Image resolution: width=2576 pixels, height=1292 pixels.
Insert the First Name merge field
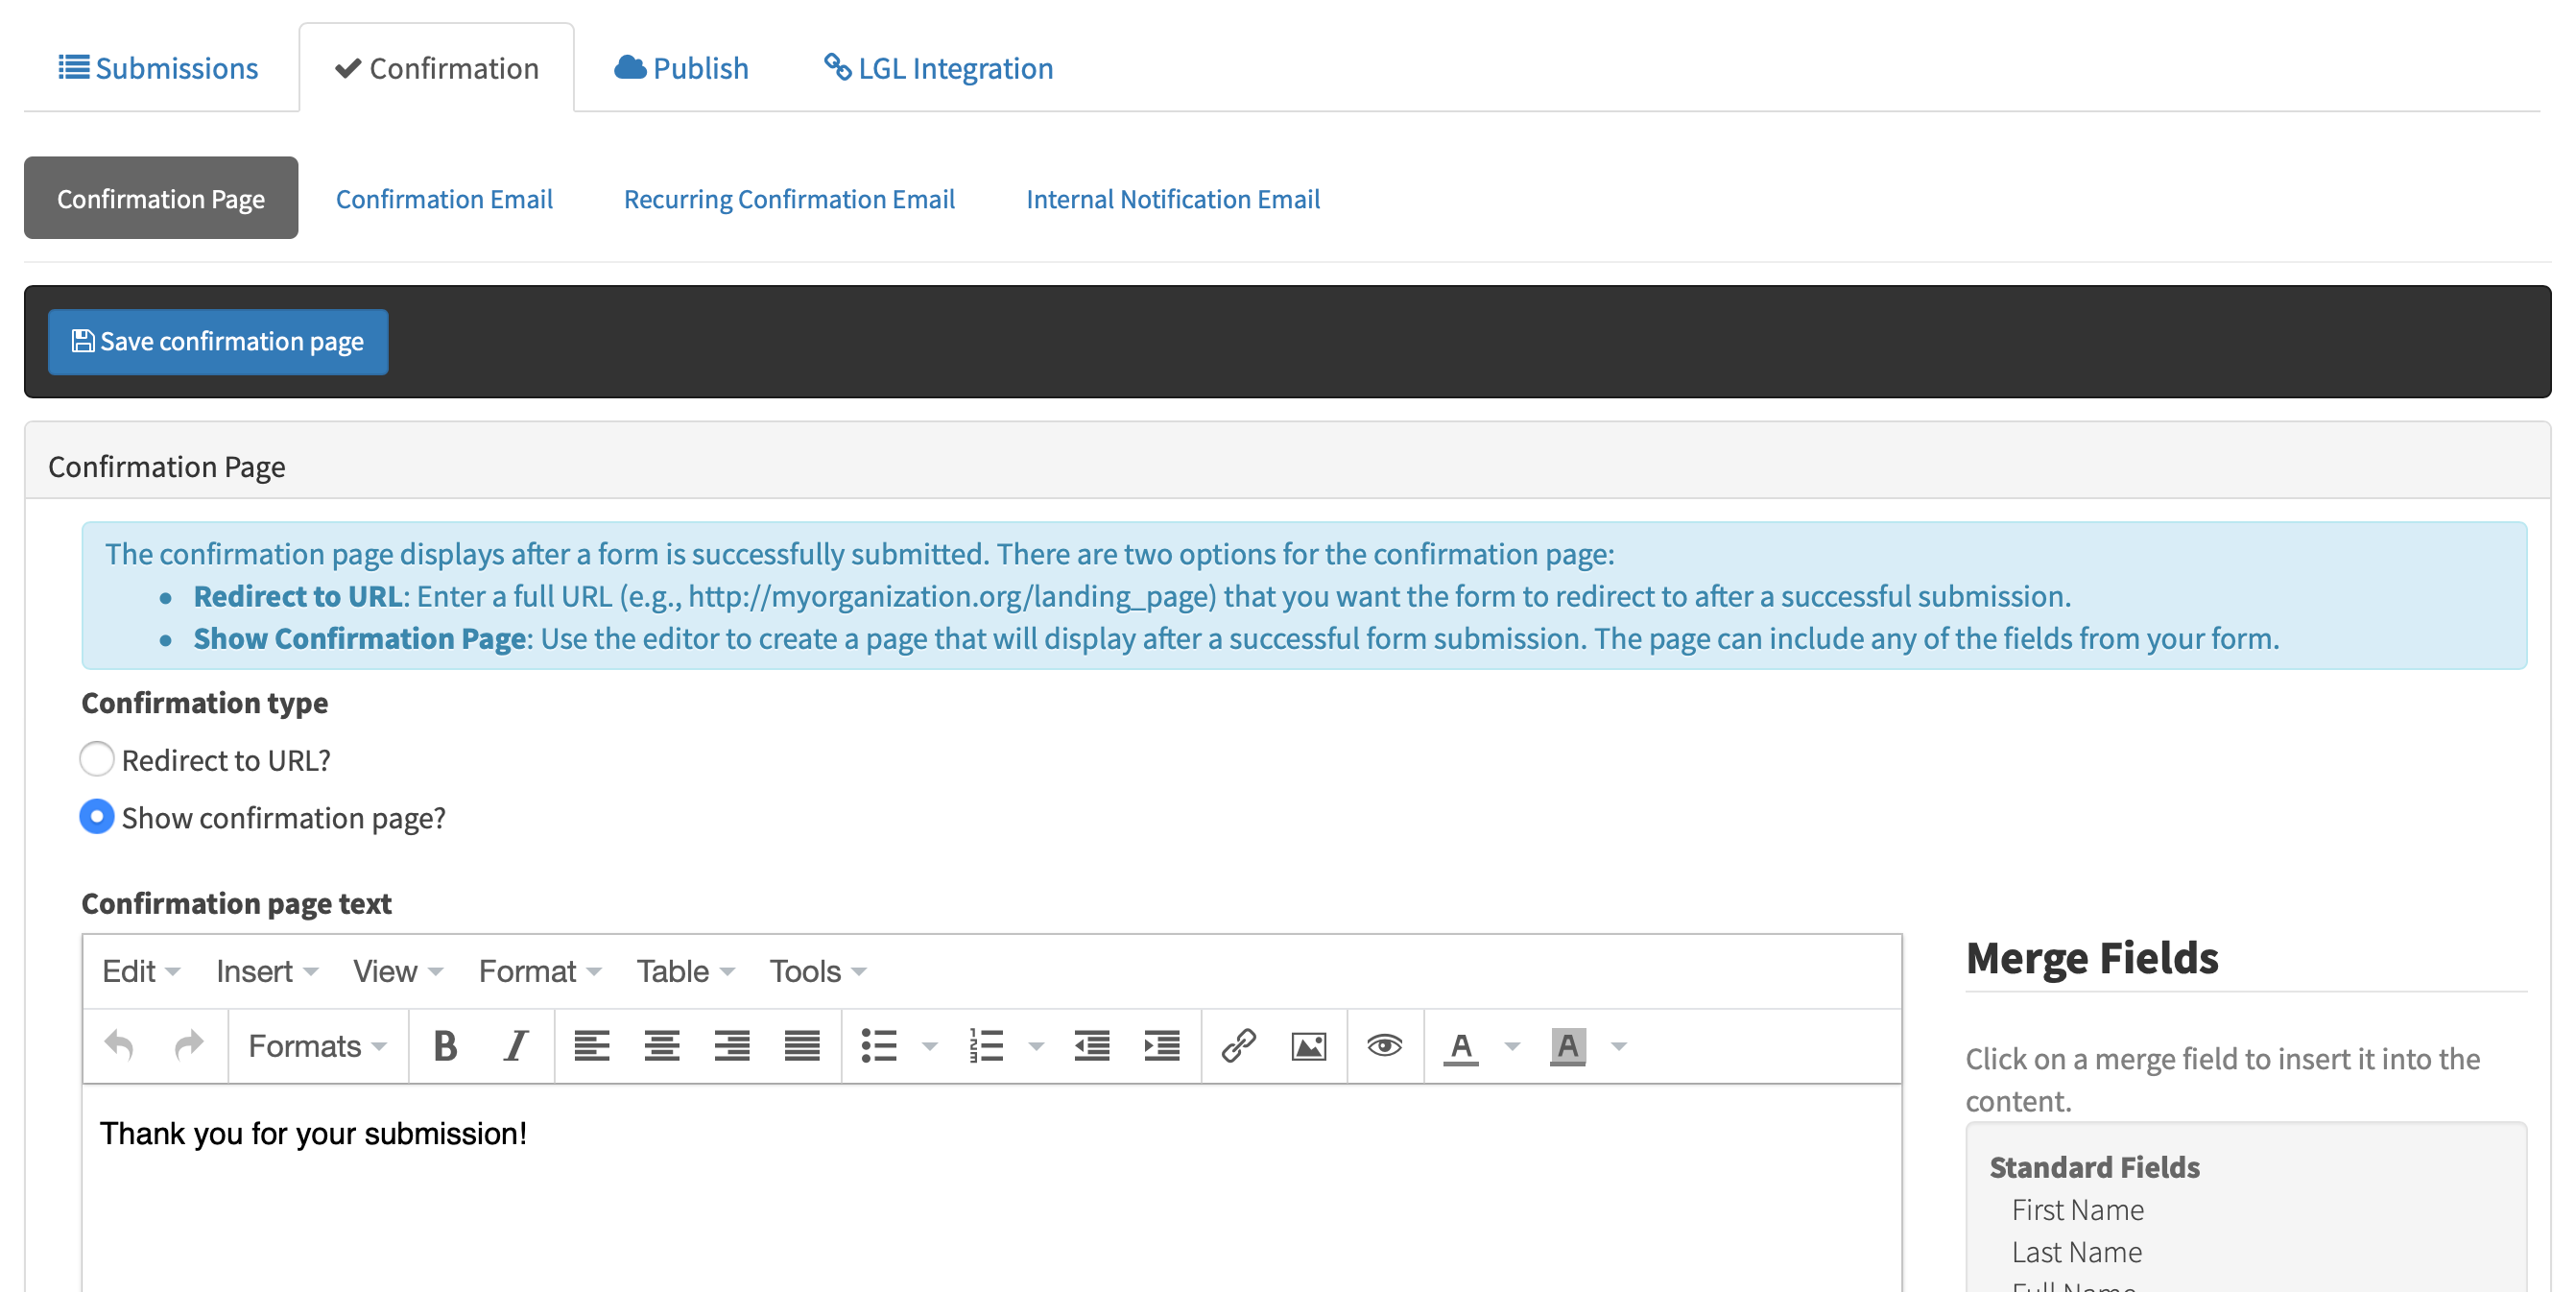point(2077,1210)
